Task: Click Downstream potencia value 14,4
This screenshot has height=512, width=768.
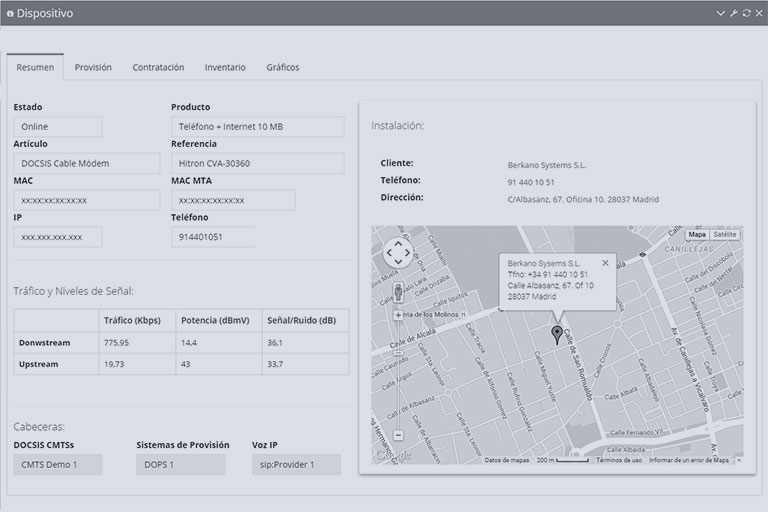Action: (189, 342)
